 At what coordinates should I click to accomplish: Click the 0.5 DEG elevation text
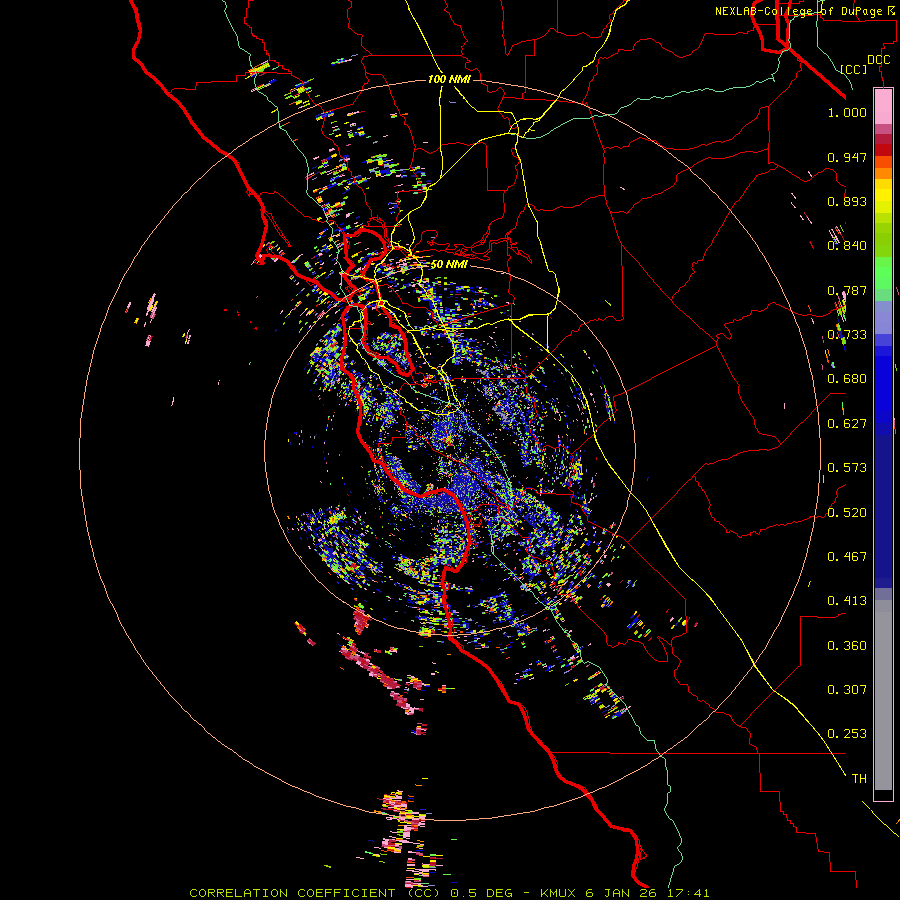481,893
